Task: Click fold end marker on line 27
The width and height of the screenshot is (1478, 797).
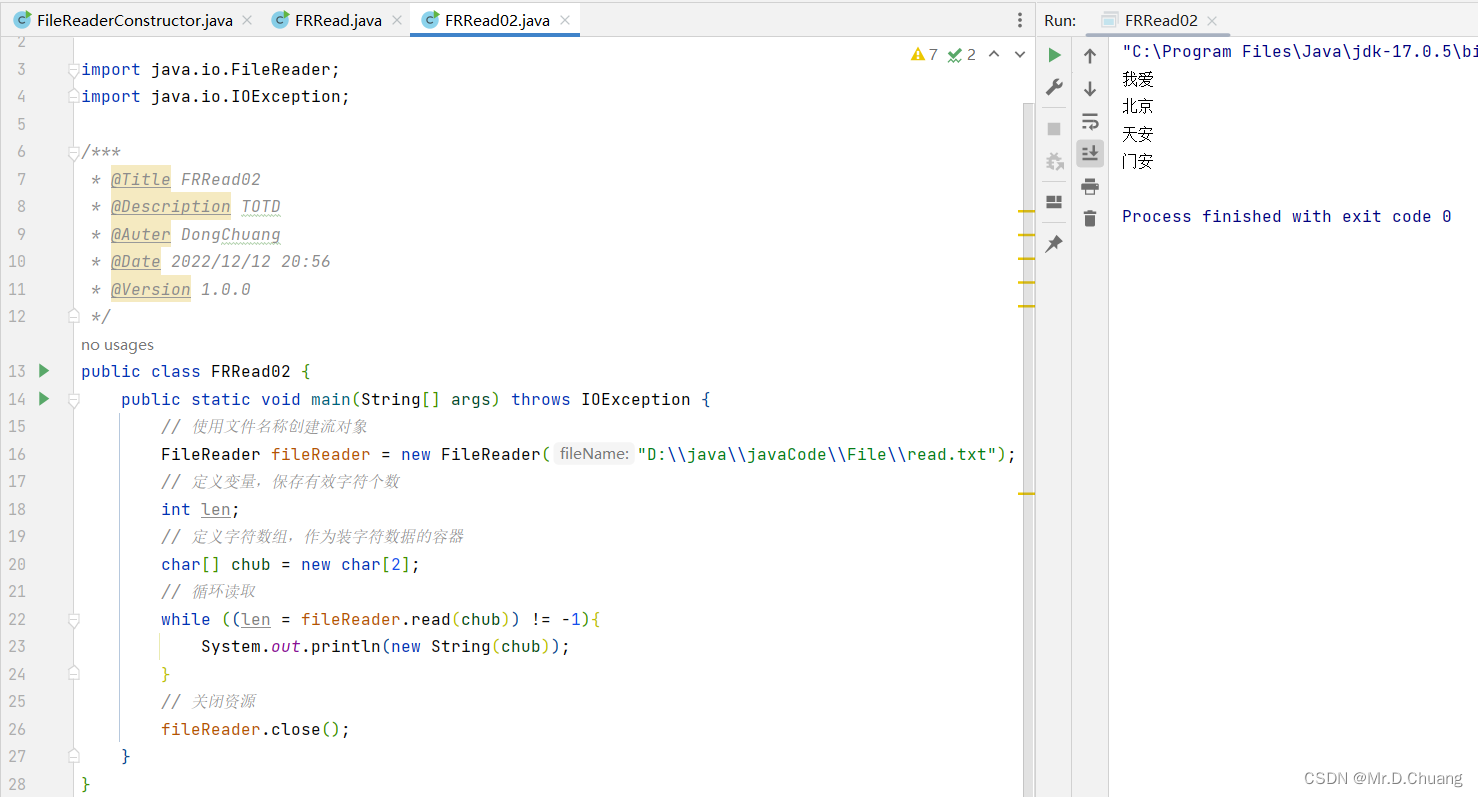Action: point(73,756)
